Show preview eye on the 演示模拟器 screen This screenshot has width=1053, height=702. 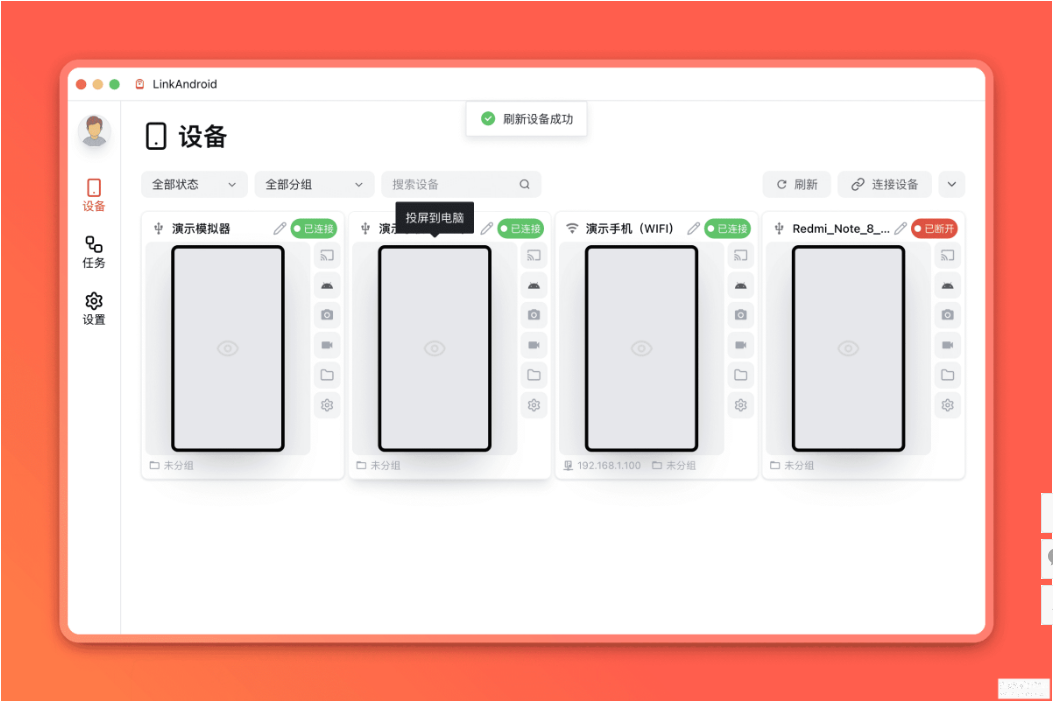228,348
